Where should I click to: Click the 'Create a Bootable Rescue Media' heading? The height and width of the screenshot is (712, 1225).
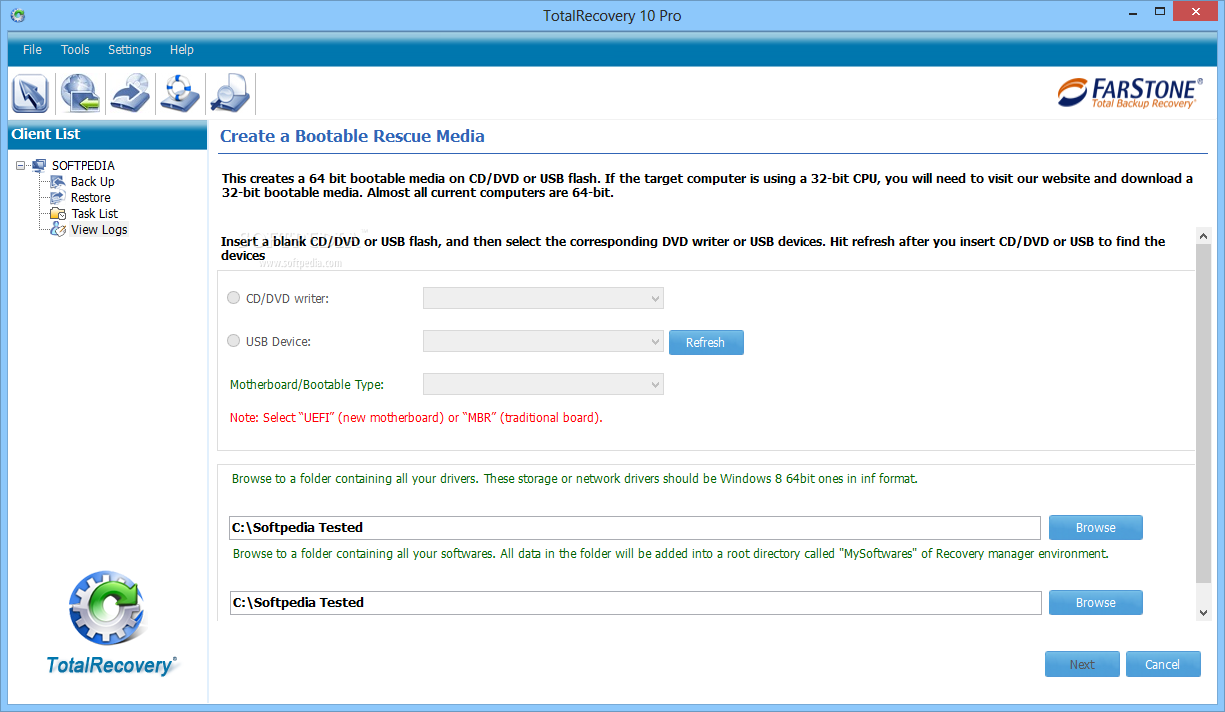pyautogui.click(x=352, y=136)
